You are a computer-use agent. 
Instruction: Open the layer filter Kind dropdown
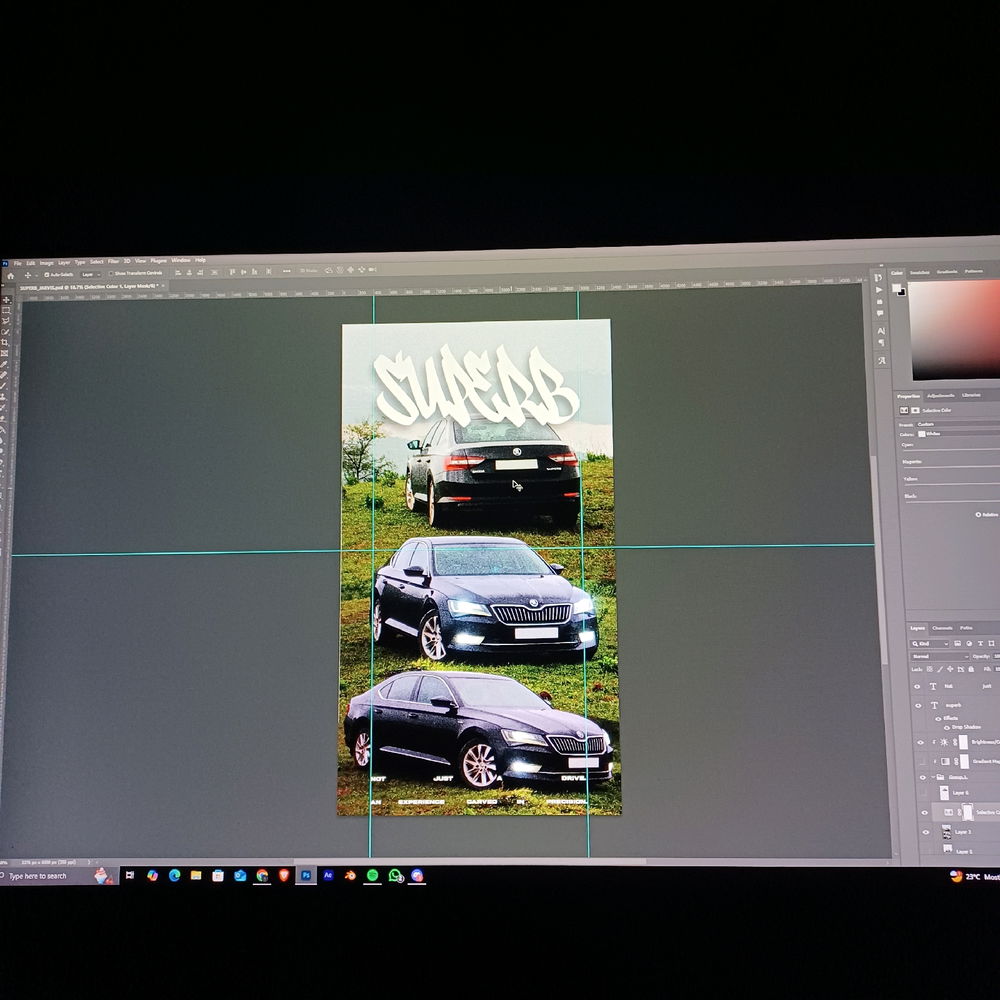(x=930, y=643)
